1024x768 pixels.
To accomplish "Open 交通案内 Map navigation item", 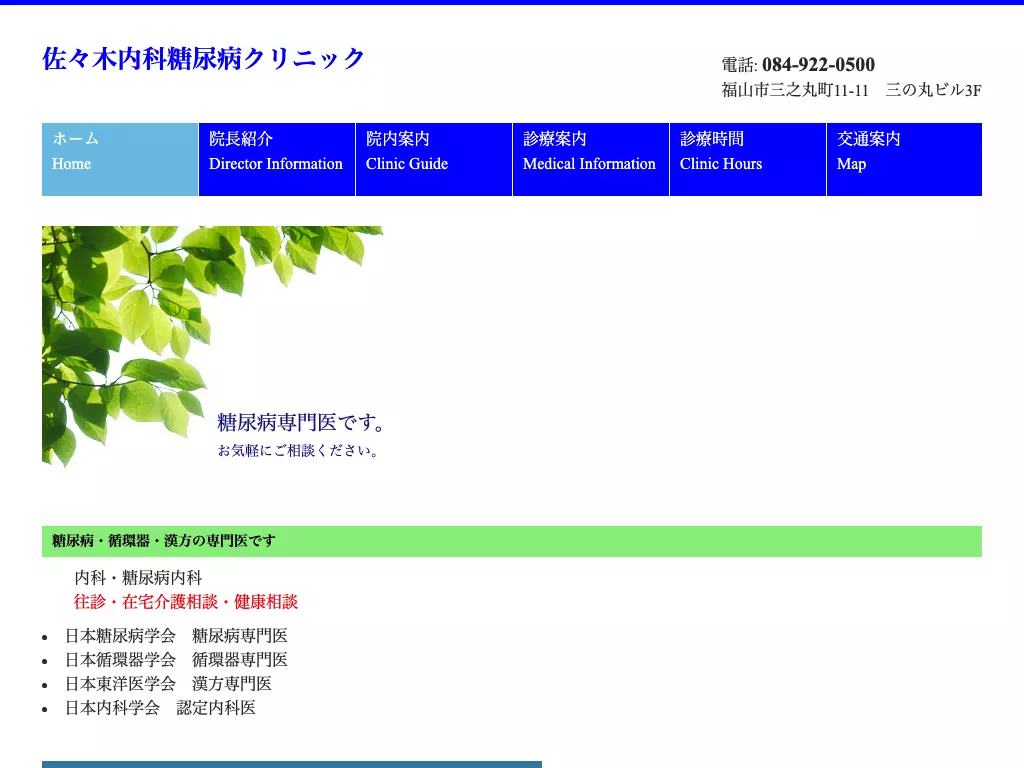I will pyautogui.click(x=904, y=159).
